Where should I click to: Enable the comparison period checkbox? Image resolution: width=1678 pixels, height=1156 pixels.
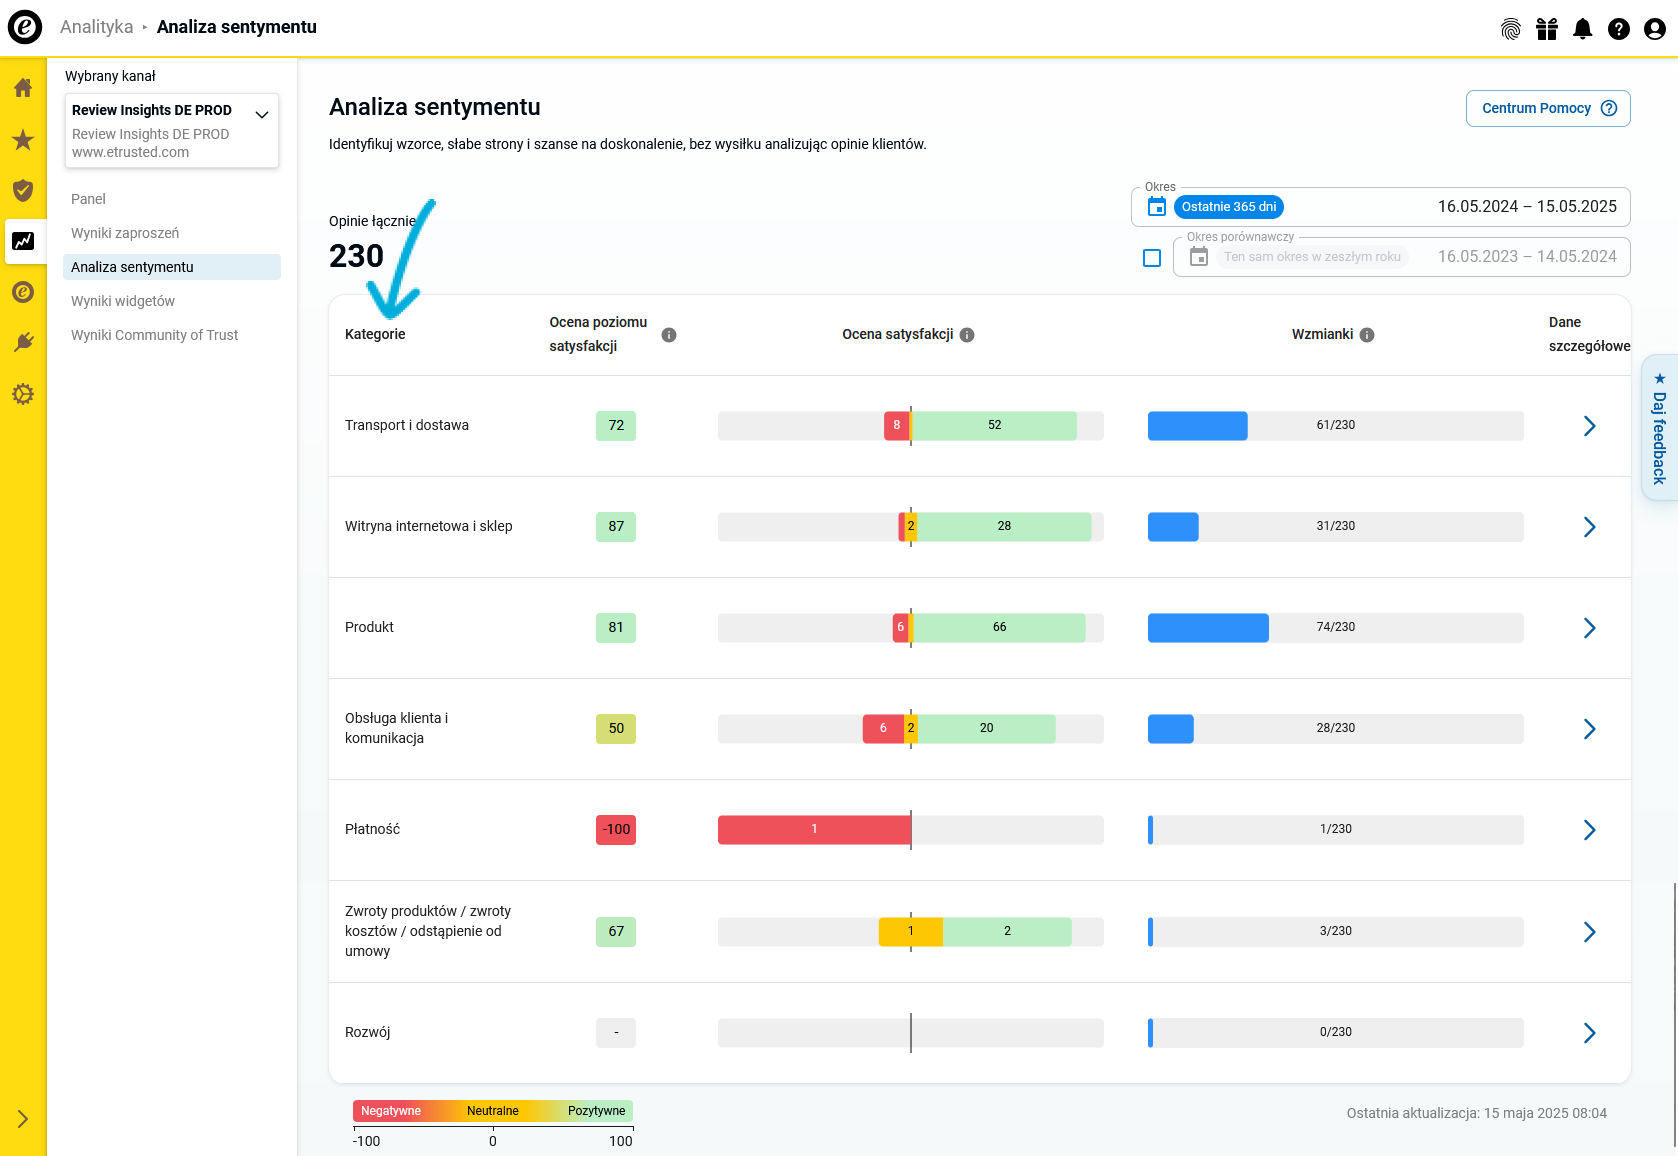tap(1152, 258)
